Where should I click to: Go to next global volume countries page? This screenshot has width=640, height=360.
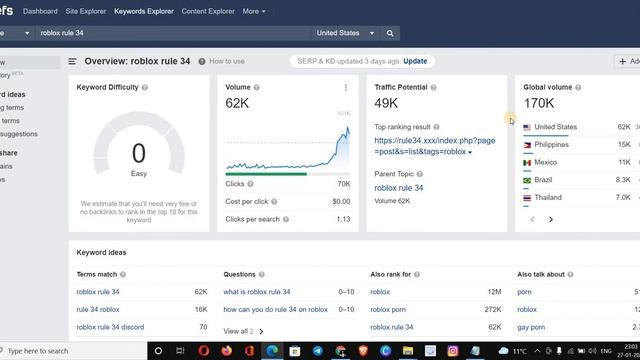pyautogui.click(x=551, y=220)
